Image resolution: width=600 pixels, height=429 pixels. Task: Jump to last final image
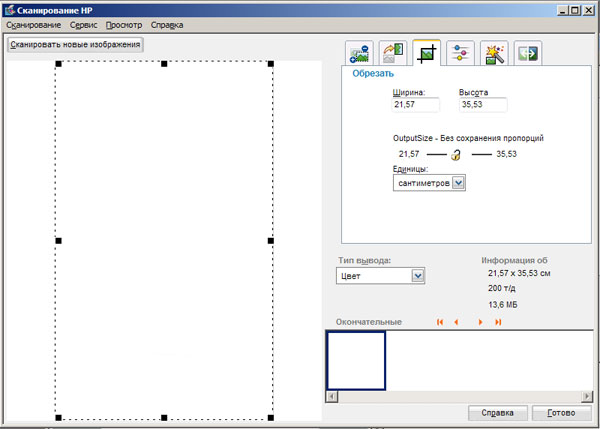(498, 322)
